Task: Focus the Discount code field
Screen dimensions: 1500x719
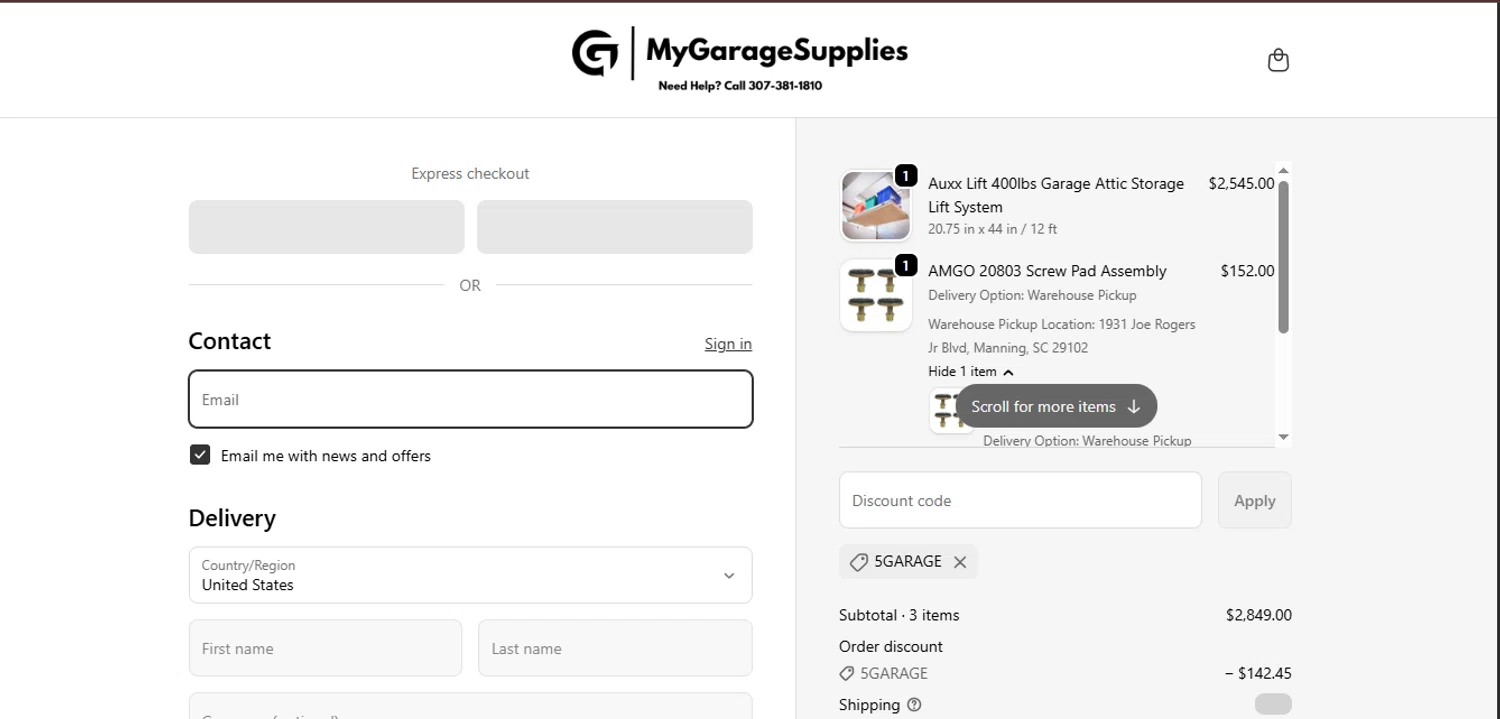Action: pyautogui.click(x=1020, y=500)
